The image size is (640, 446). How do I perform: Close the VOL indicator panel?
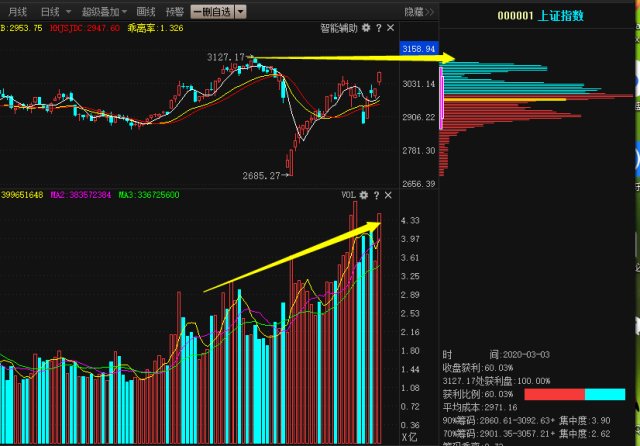[388, 195]
